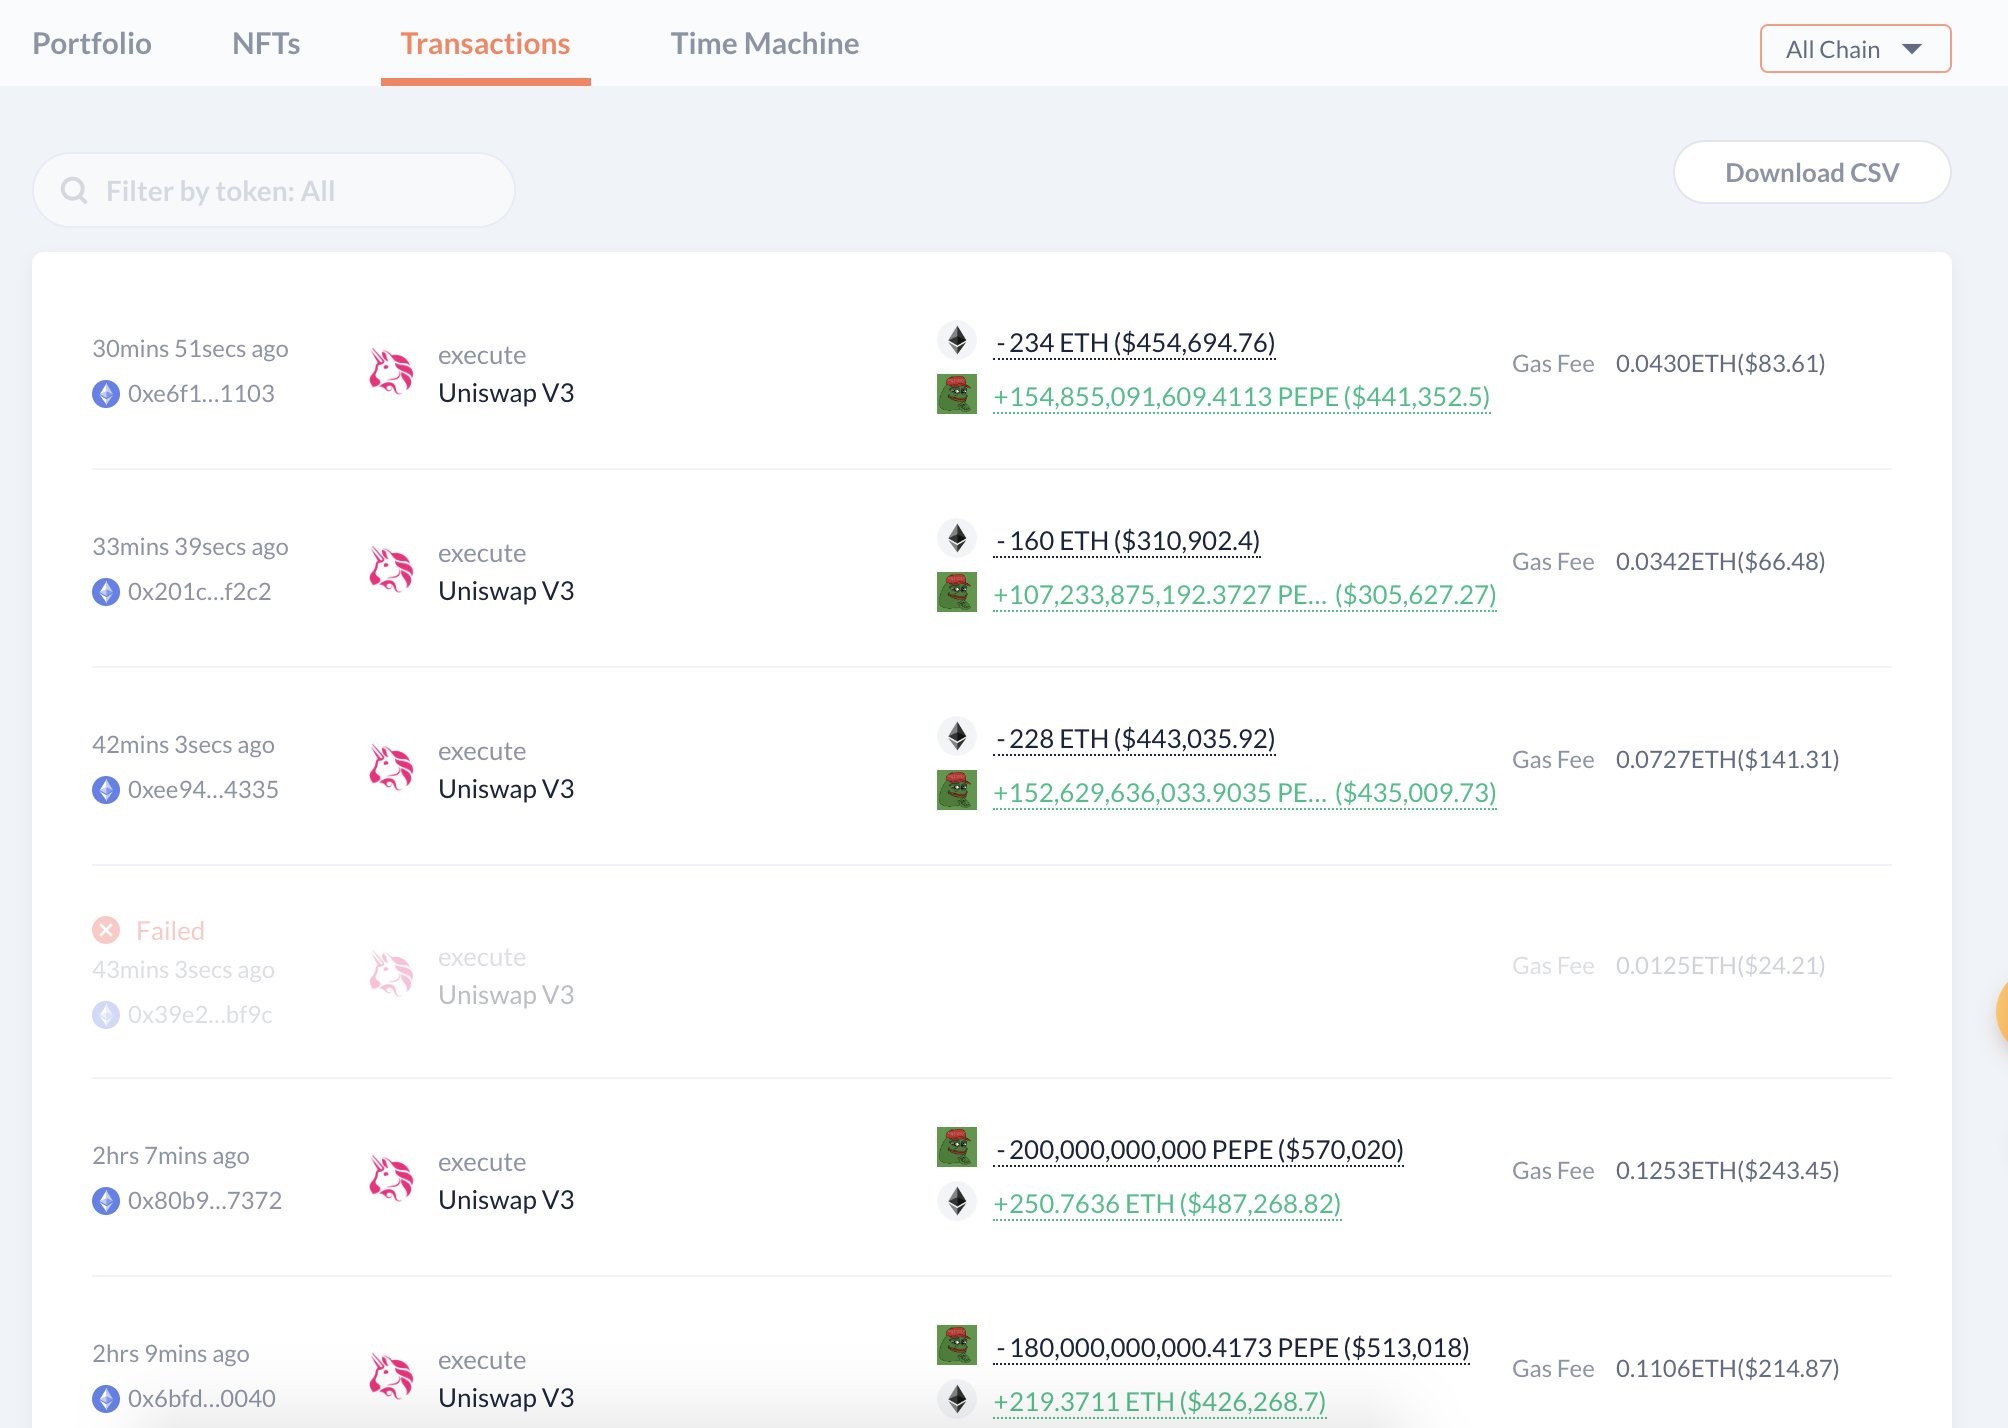This screenshot has height=1428, width=2008.
Task: Click Ethereum chain icon beside 0xee94...4335
Action: click(x=106, y=790)
